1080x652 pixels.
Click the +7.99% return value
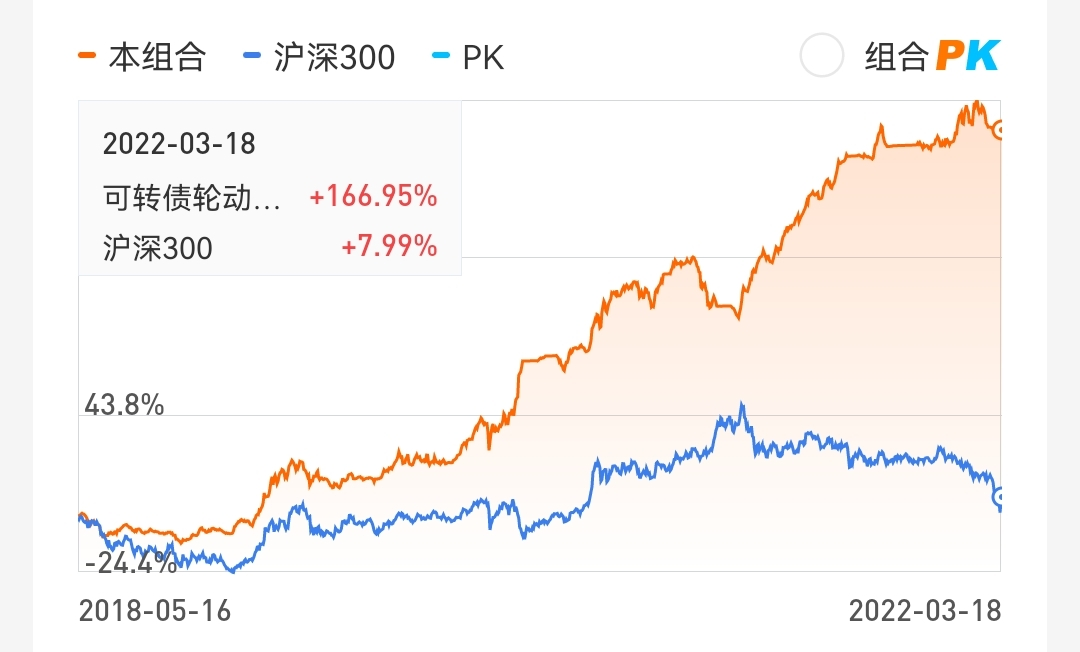389,247
